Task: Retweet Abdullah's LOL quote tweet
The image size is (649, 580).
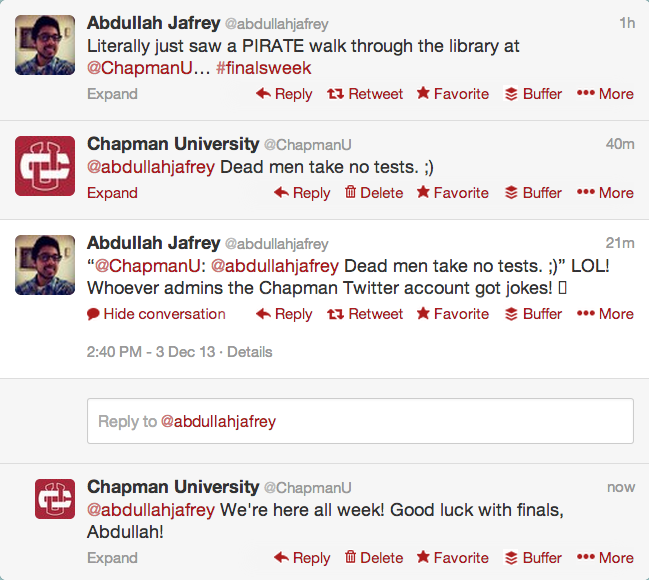Action: [x=365, y=314]
